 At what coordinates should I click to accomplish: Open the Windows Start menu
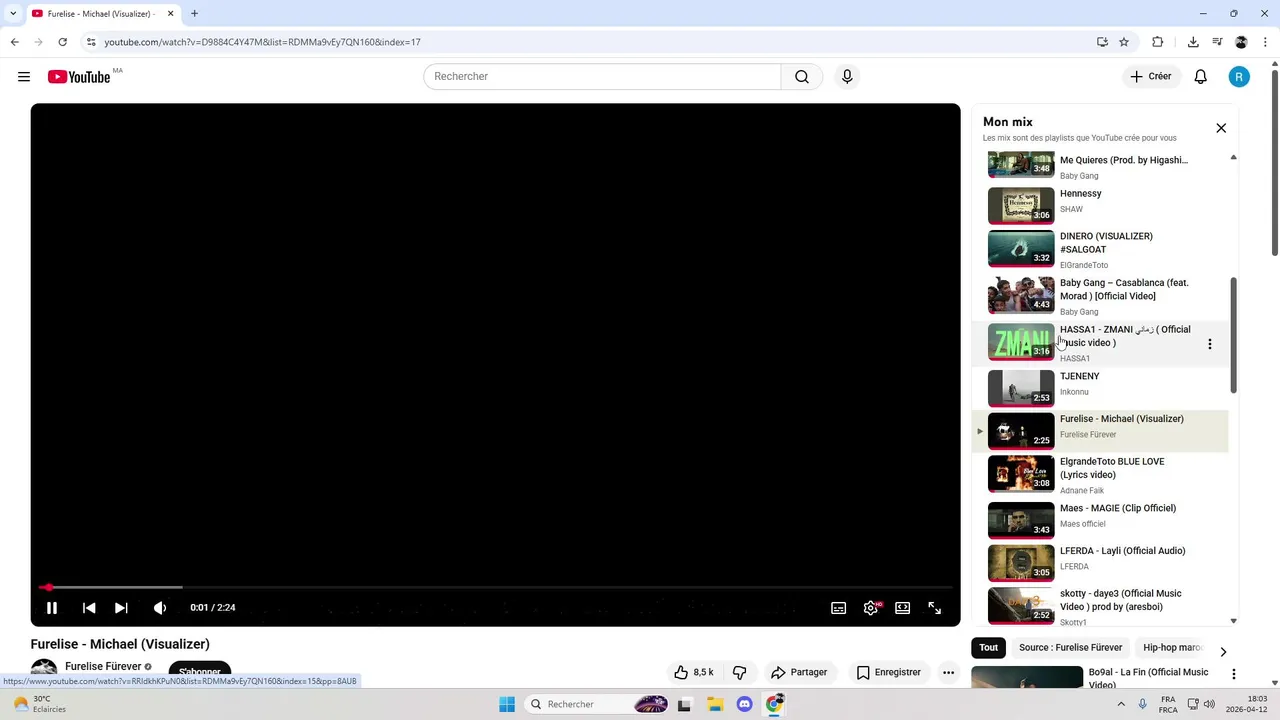[507, 704]
